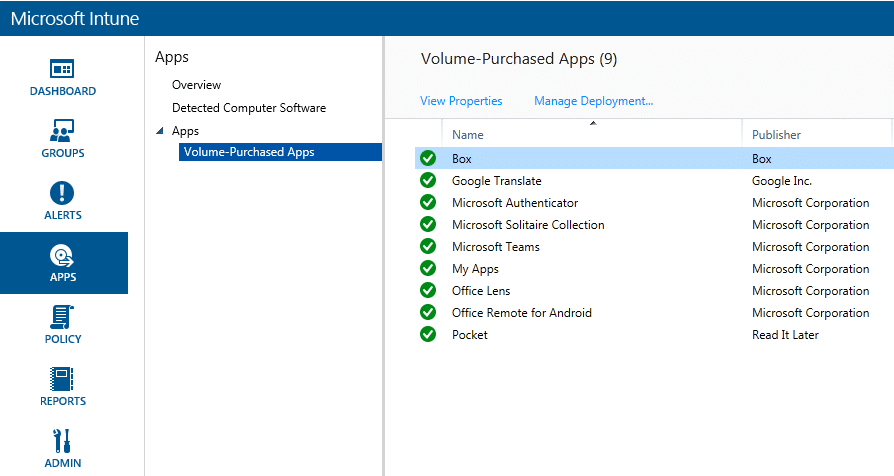
Task: Click status check beside Microsoft Authenticator
Action: click(x=428, y=202)
